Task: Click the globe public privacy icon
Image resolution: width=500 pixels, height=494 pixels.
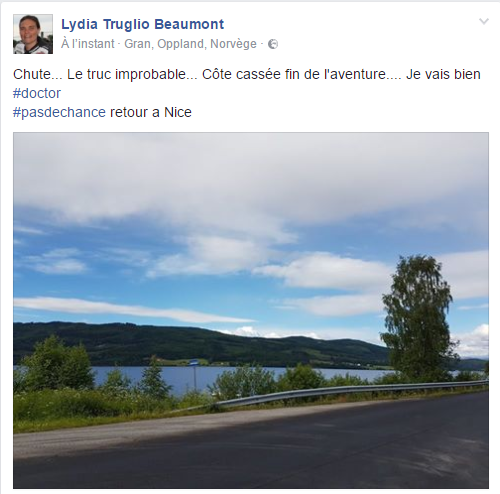Action: (x=273, y=44)
